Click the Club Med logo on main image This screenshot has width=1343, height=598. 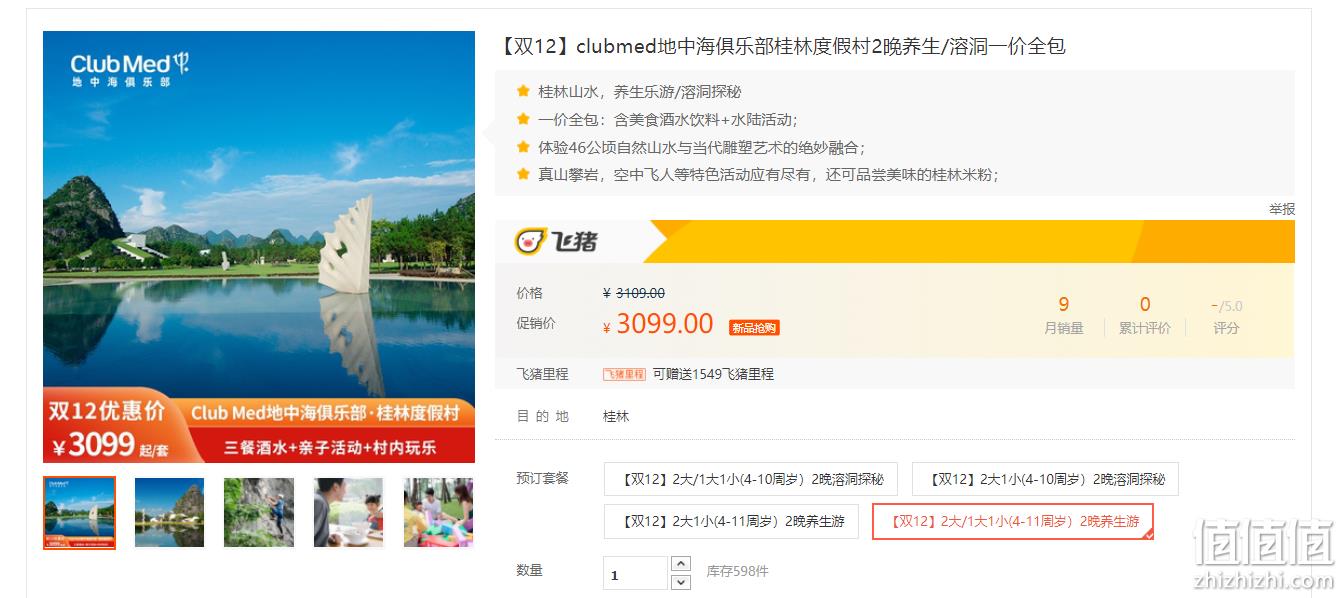click(x=129, y=68)
